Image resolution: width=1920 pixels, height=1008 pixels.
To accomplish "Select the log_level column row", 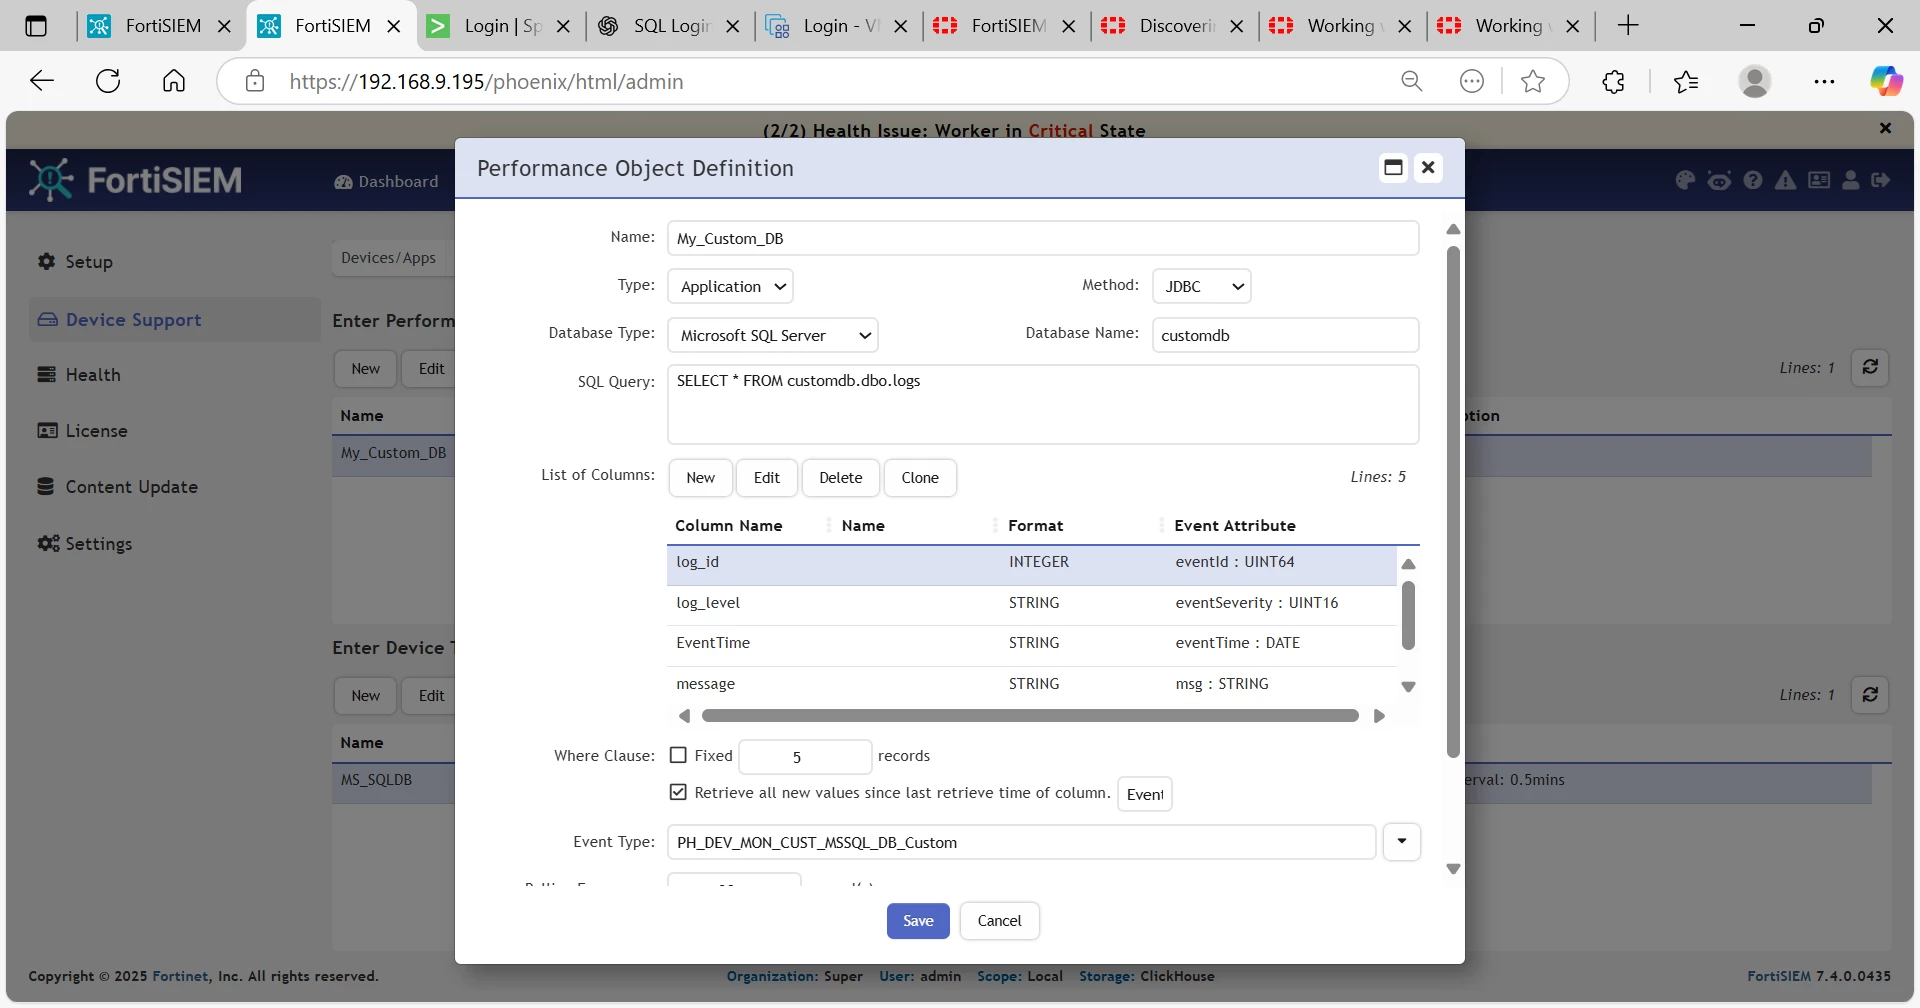I will (1031, 603).
